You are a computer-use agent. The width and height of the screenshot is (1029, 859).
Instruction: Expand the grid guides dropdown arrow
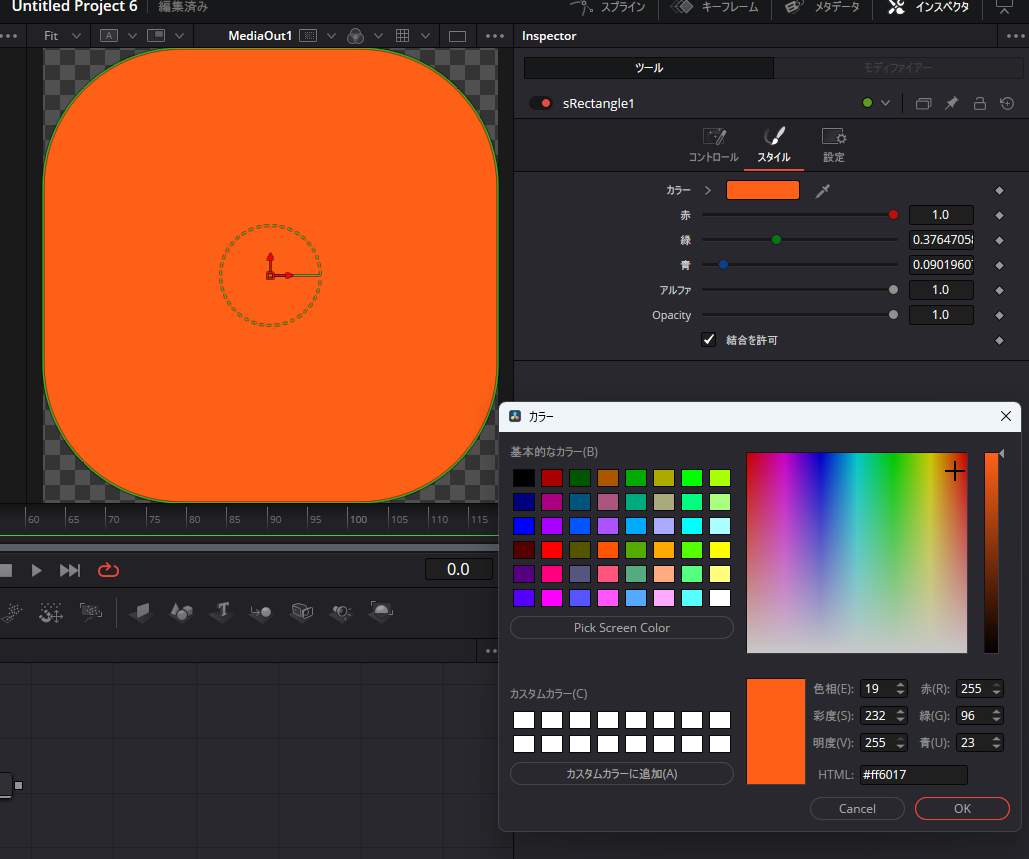(425, 35)
